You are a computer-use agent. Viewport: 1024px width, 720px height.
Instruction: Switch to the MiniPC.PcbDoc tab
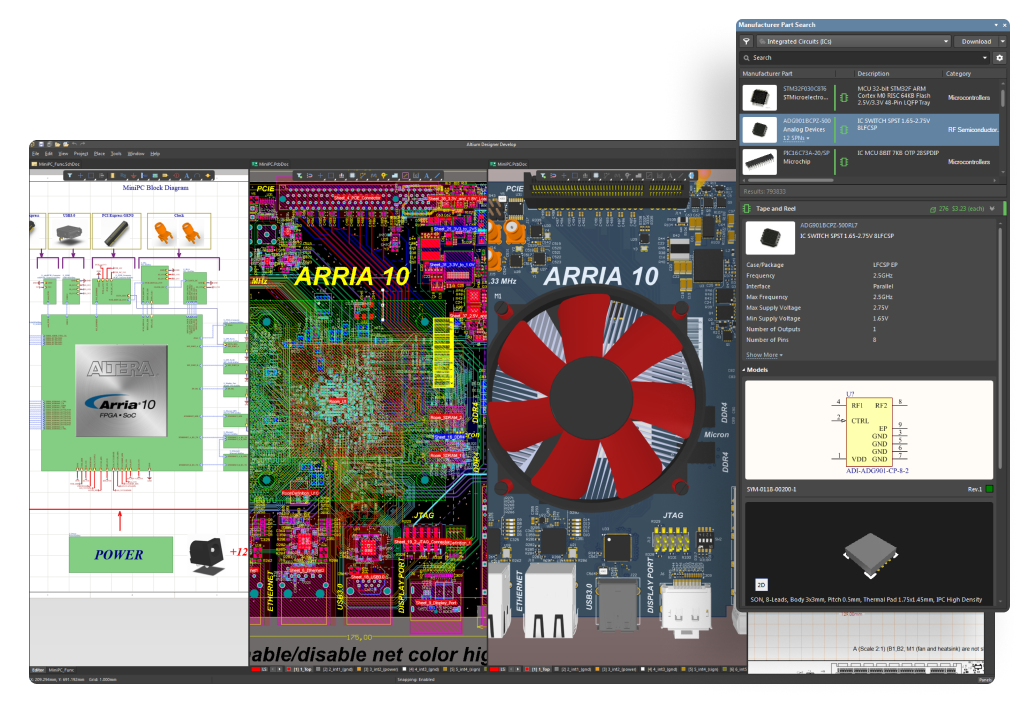[x=270, y=163]
